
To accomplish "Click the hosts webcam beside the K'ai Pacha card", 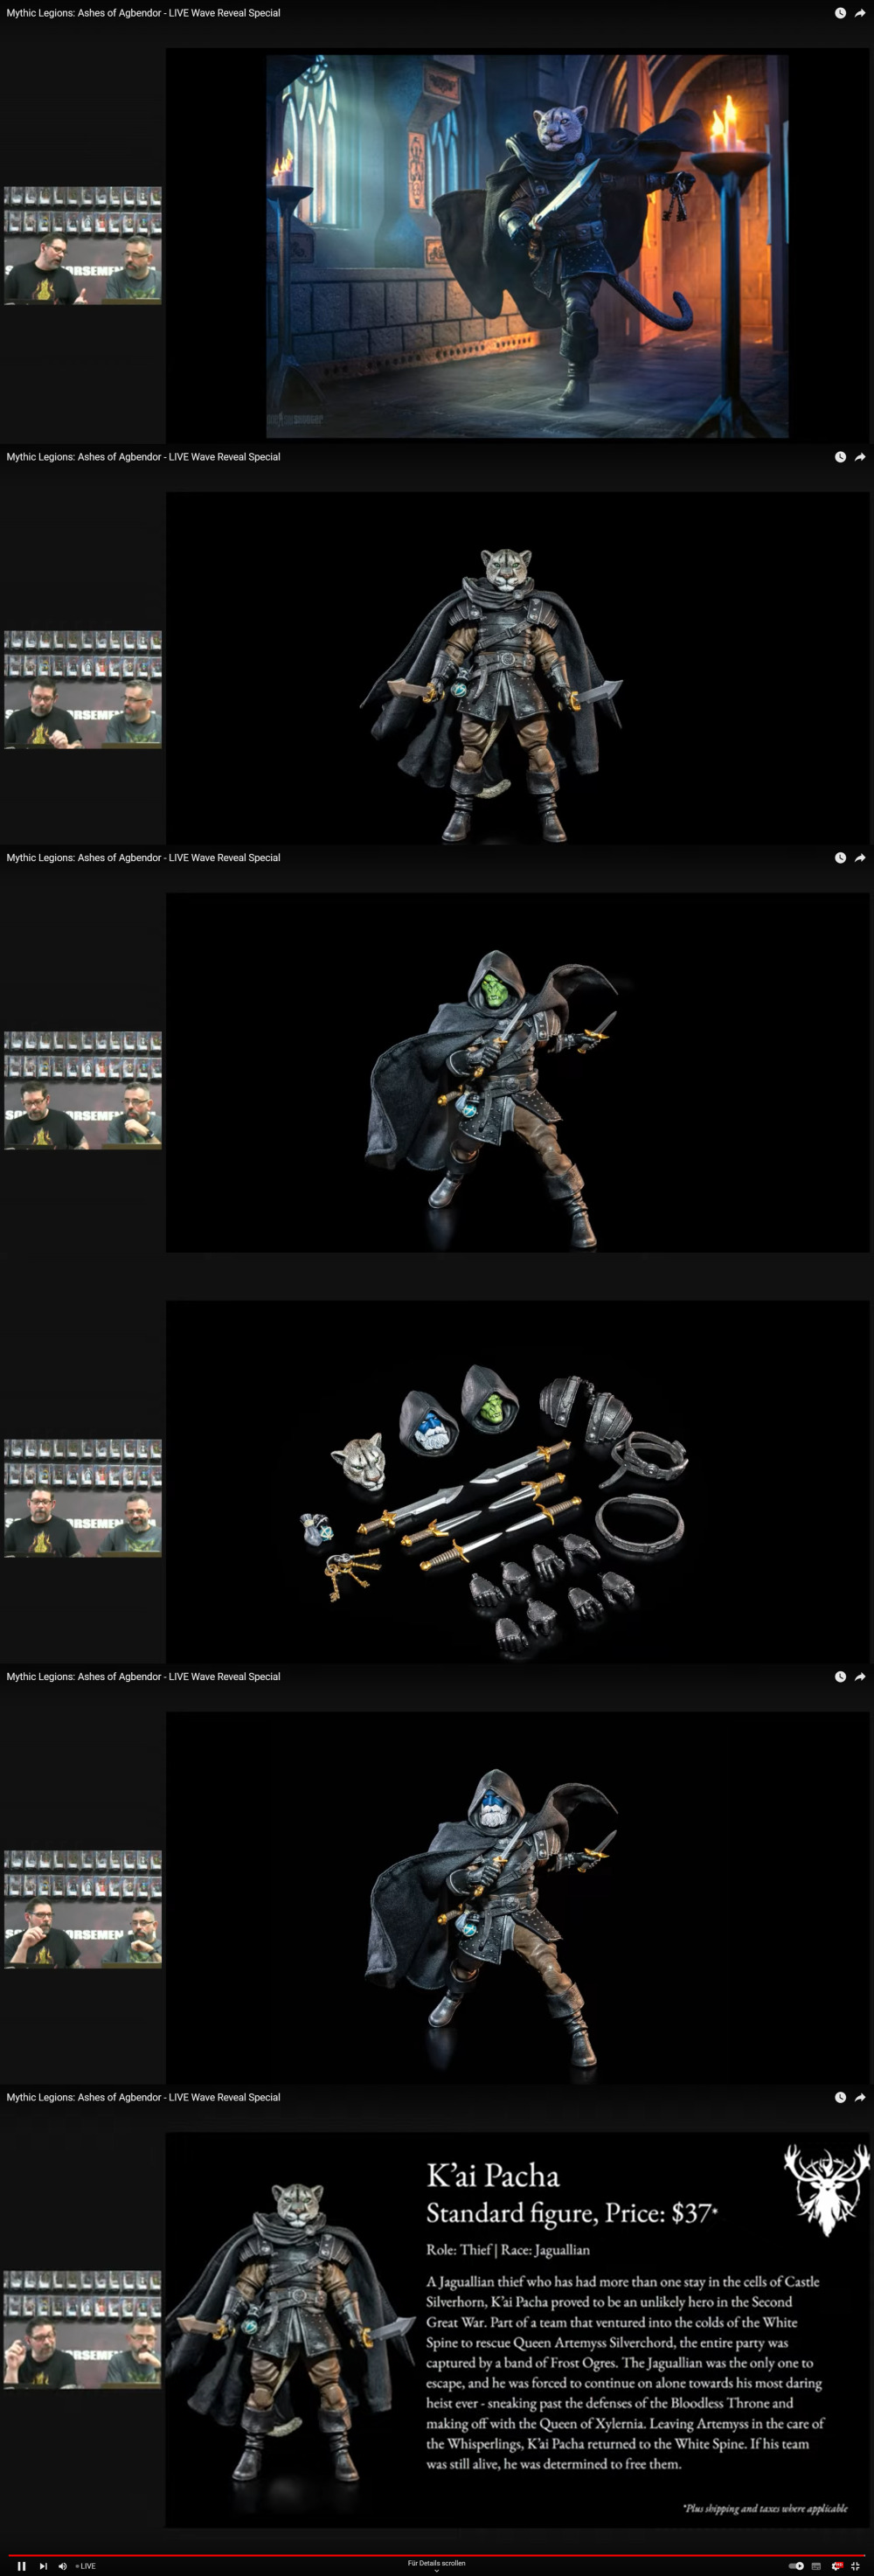I will coord(83,2329).
